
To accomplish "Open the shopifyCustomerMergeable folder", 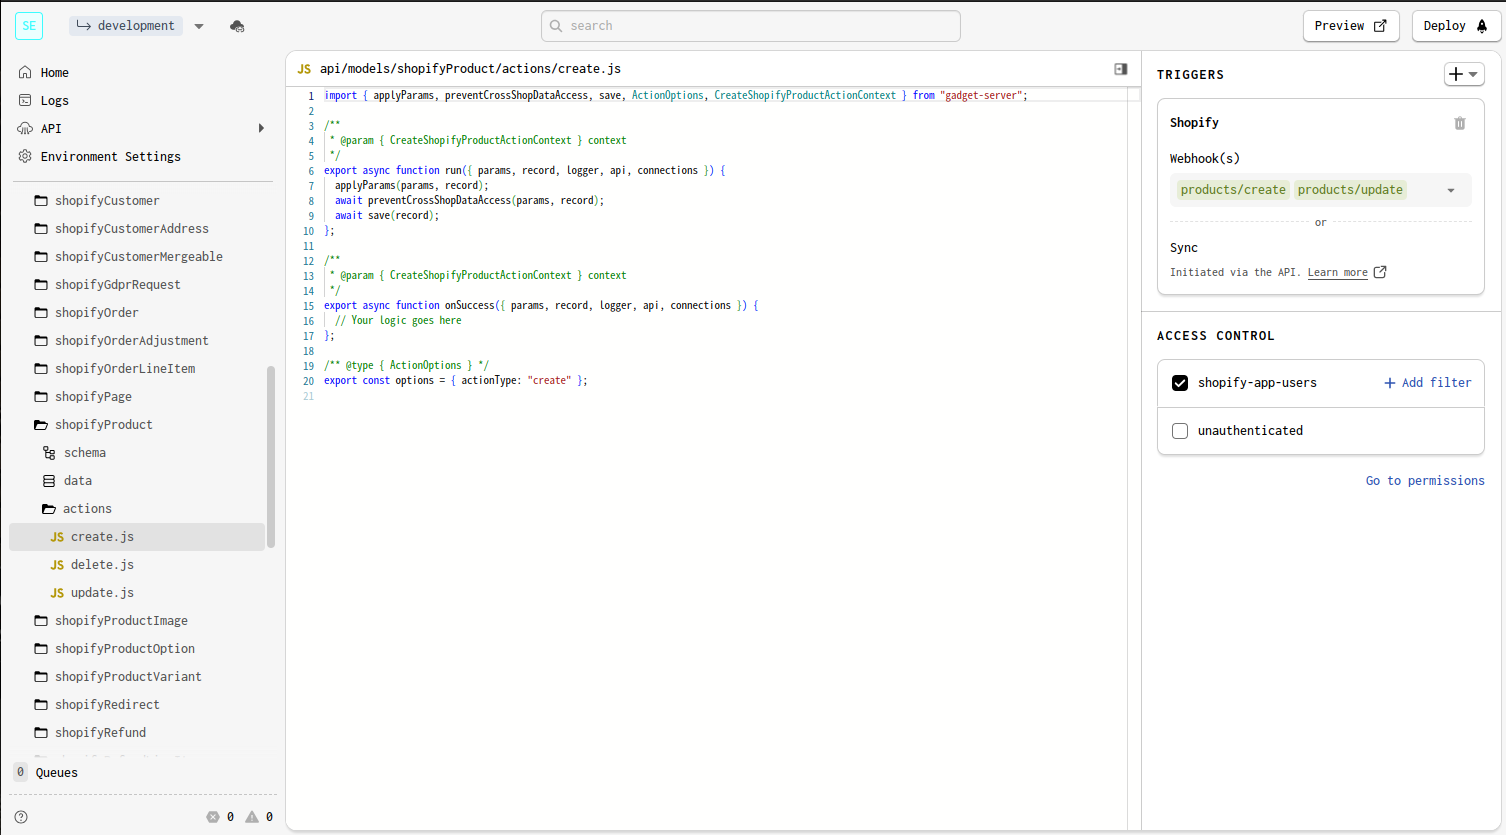I will point(139,257).
